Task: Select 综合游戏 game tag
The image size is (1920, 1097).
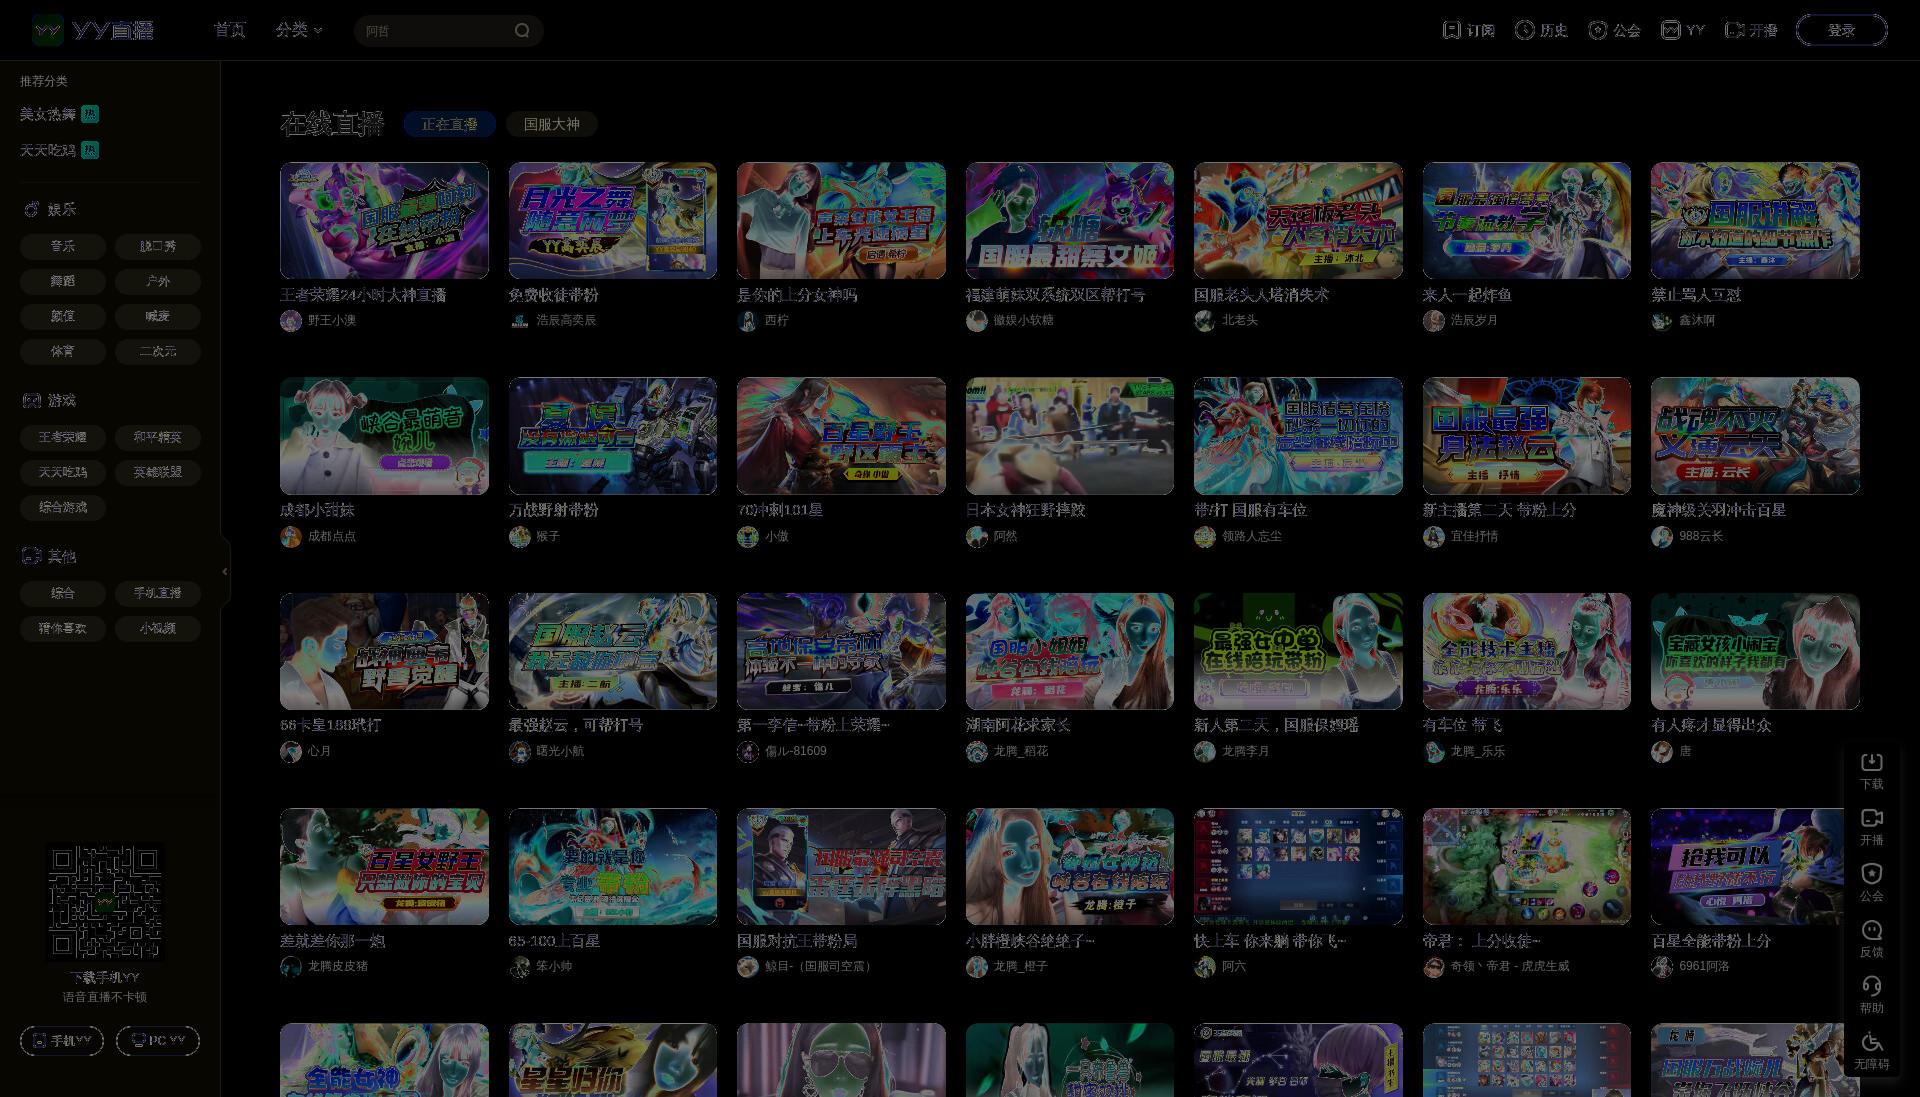Action: 63,507
